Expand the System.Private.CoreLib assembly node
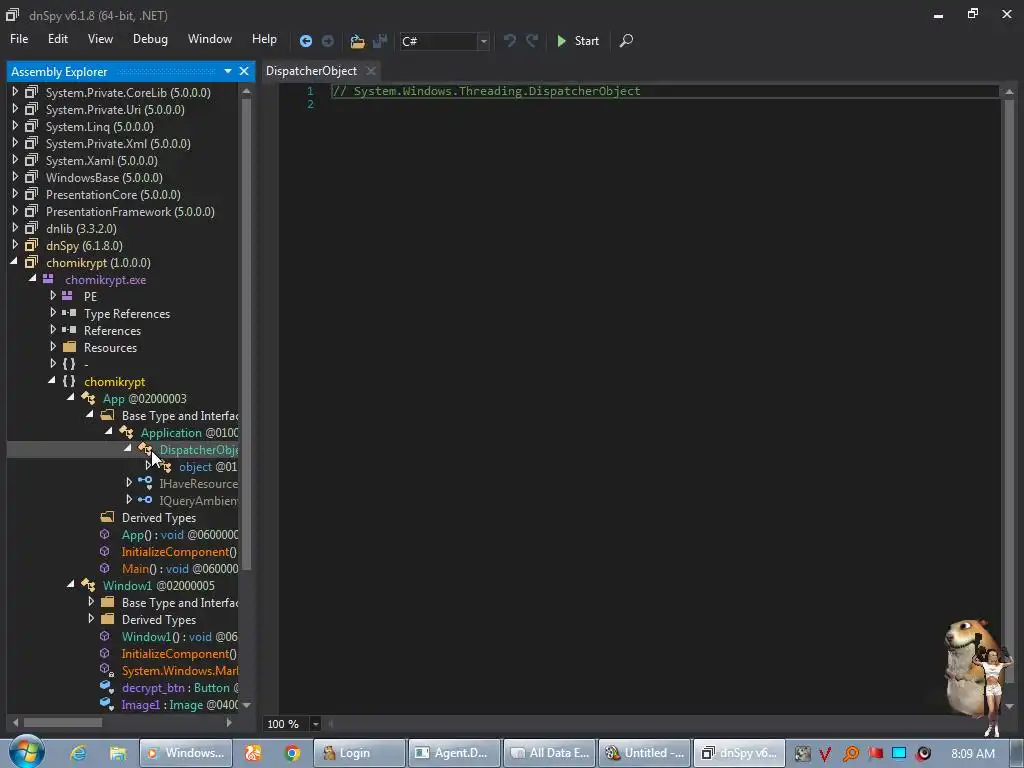Image resolution: width=1024 pixels, height=768 pixels. [x=15, y=92]
